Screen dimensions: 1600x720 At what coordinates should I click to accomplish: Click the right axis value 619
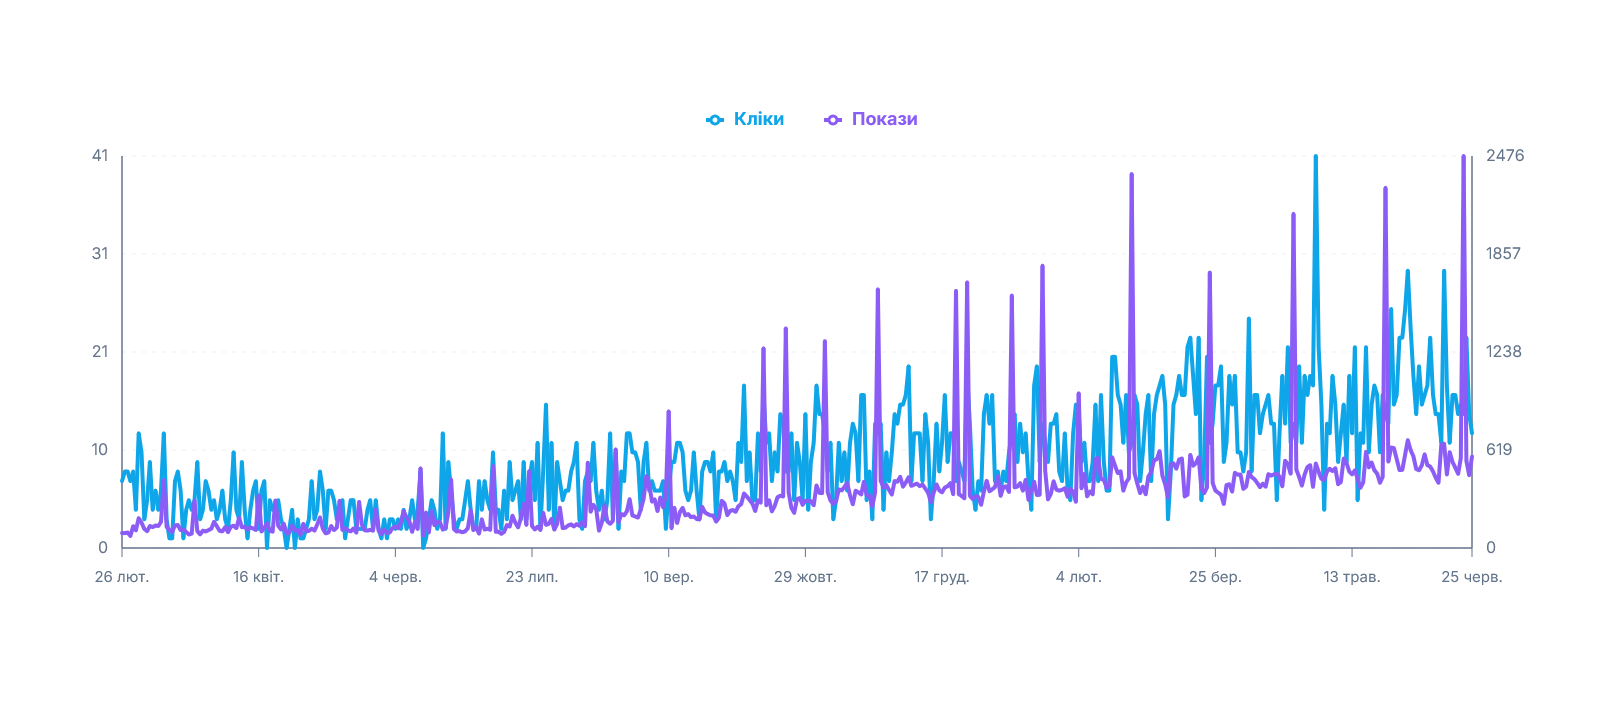tap(1499, 449)
